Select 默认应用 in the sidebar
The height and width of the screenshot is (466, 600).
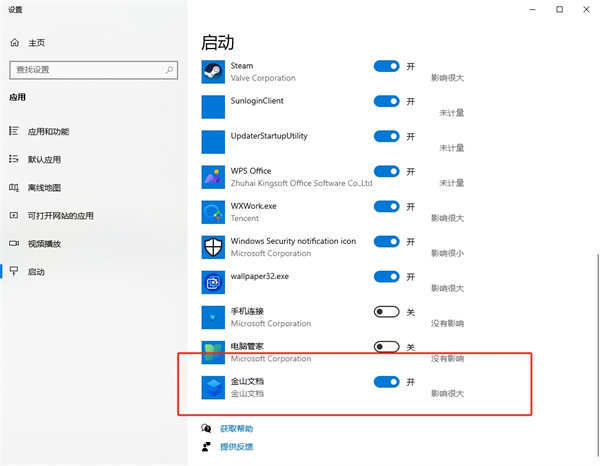44,160
